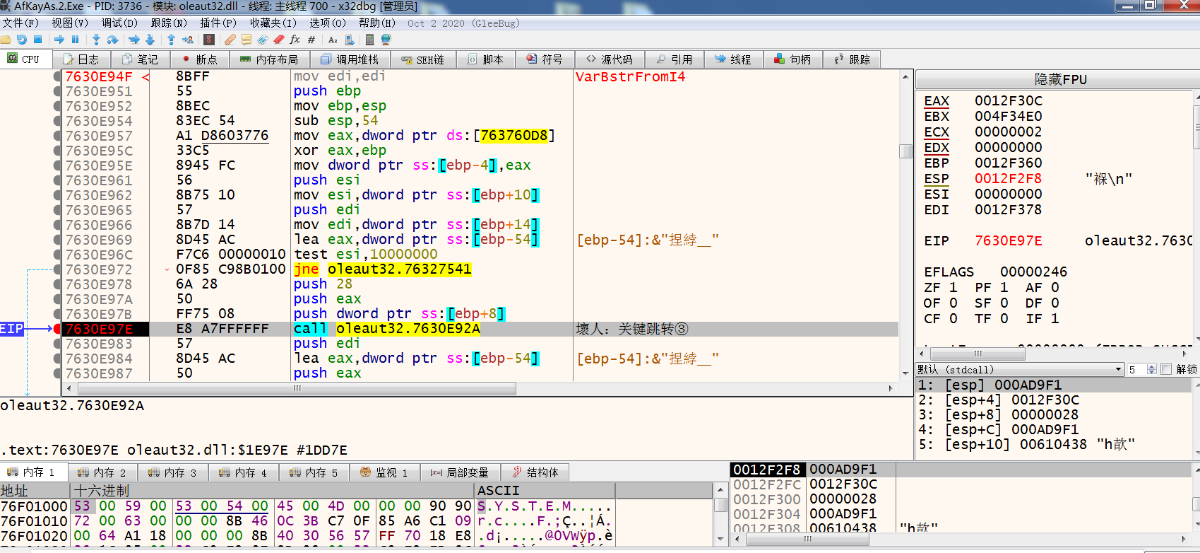Select the 内存 3 dump tab

click(172, 472)
